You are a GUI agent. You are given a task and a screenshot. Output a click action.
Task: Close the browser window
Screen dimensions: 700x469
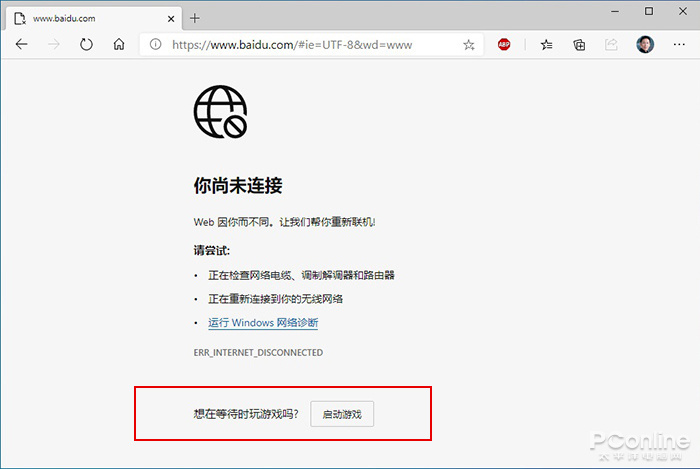683,11
